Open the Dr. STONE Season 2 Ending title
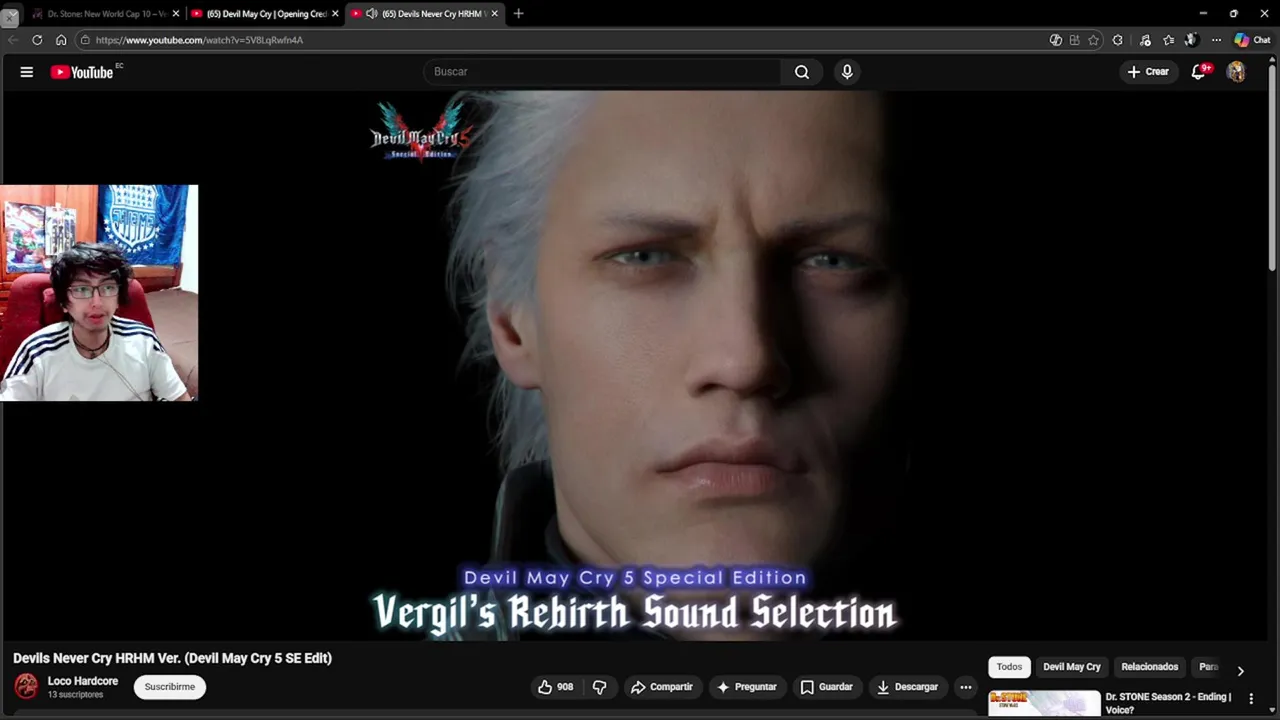1280x720 pixels. [1168, 703]
